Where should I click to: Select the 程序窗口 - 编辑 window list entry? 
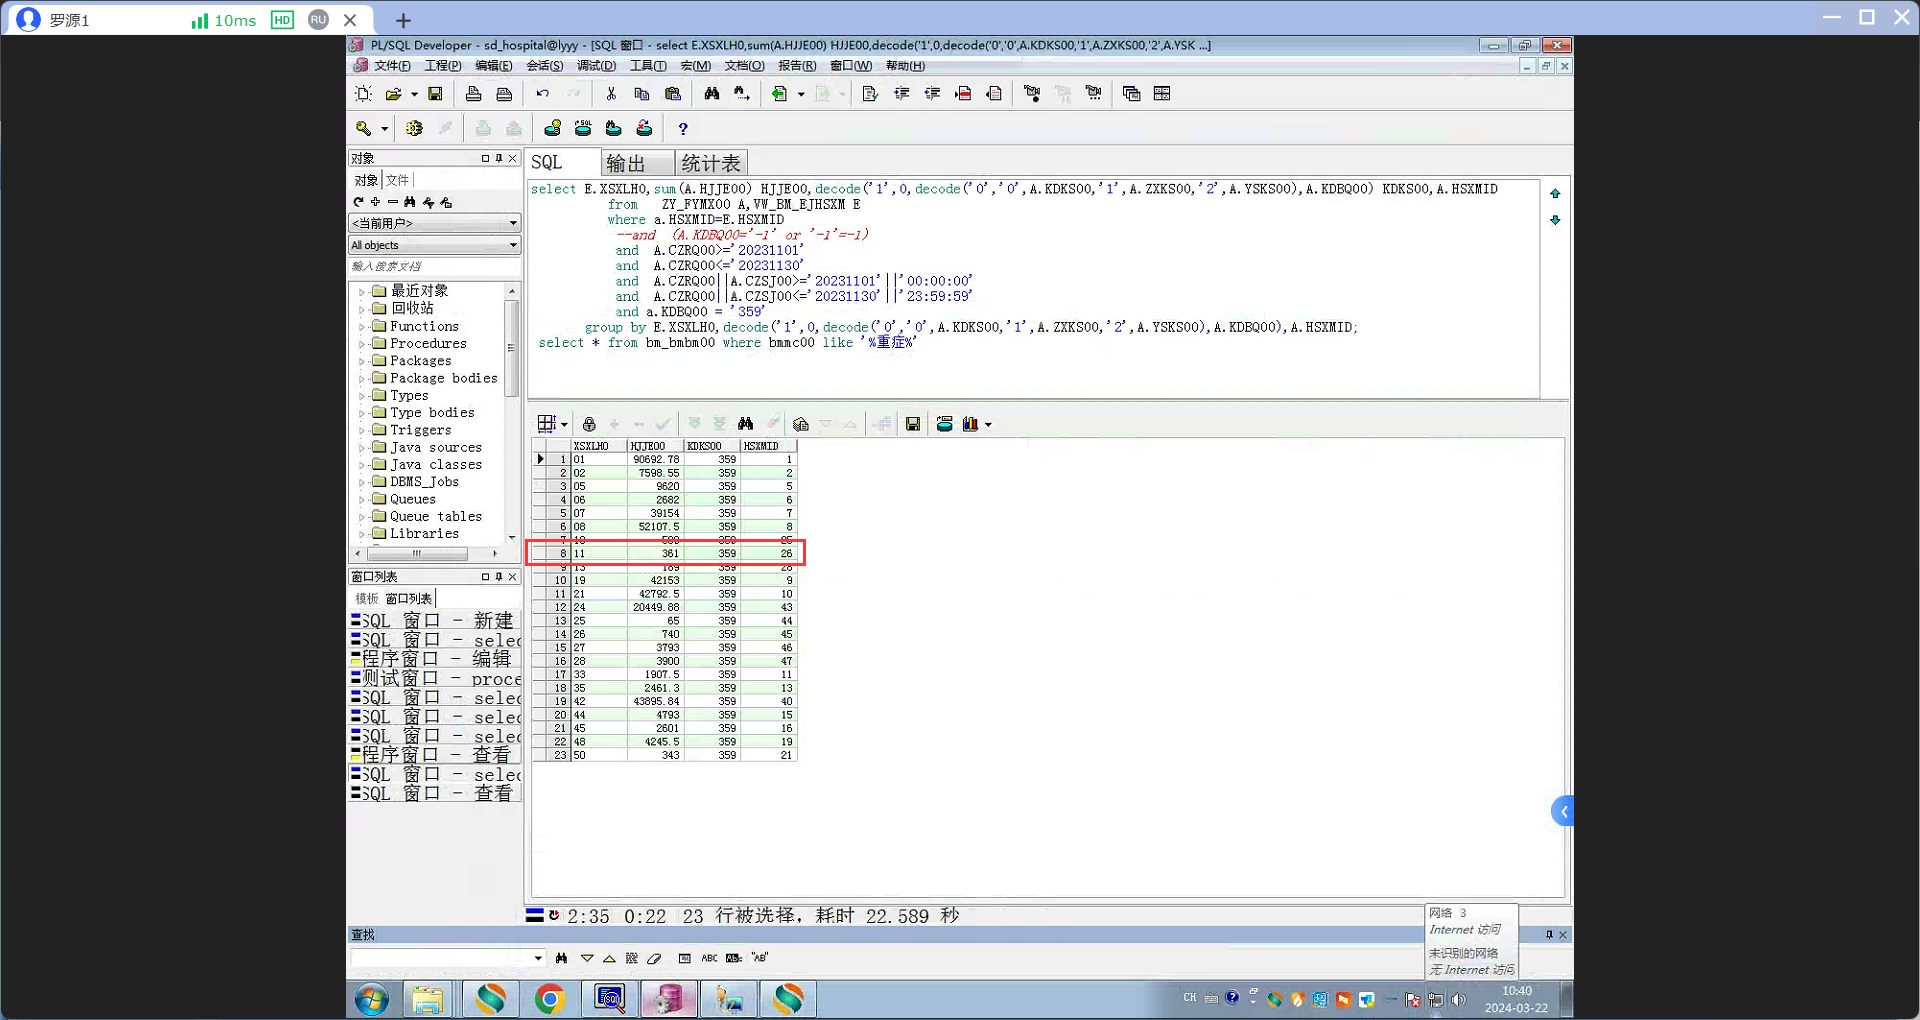pos(436,659)
